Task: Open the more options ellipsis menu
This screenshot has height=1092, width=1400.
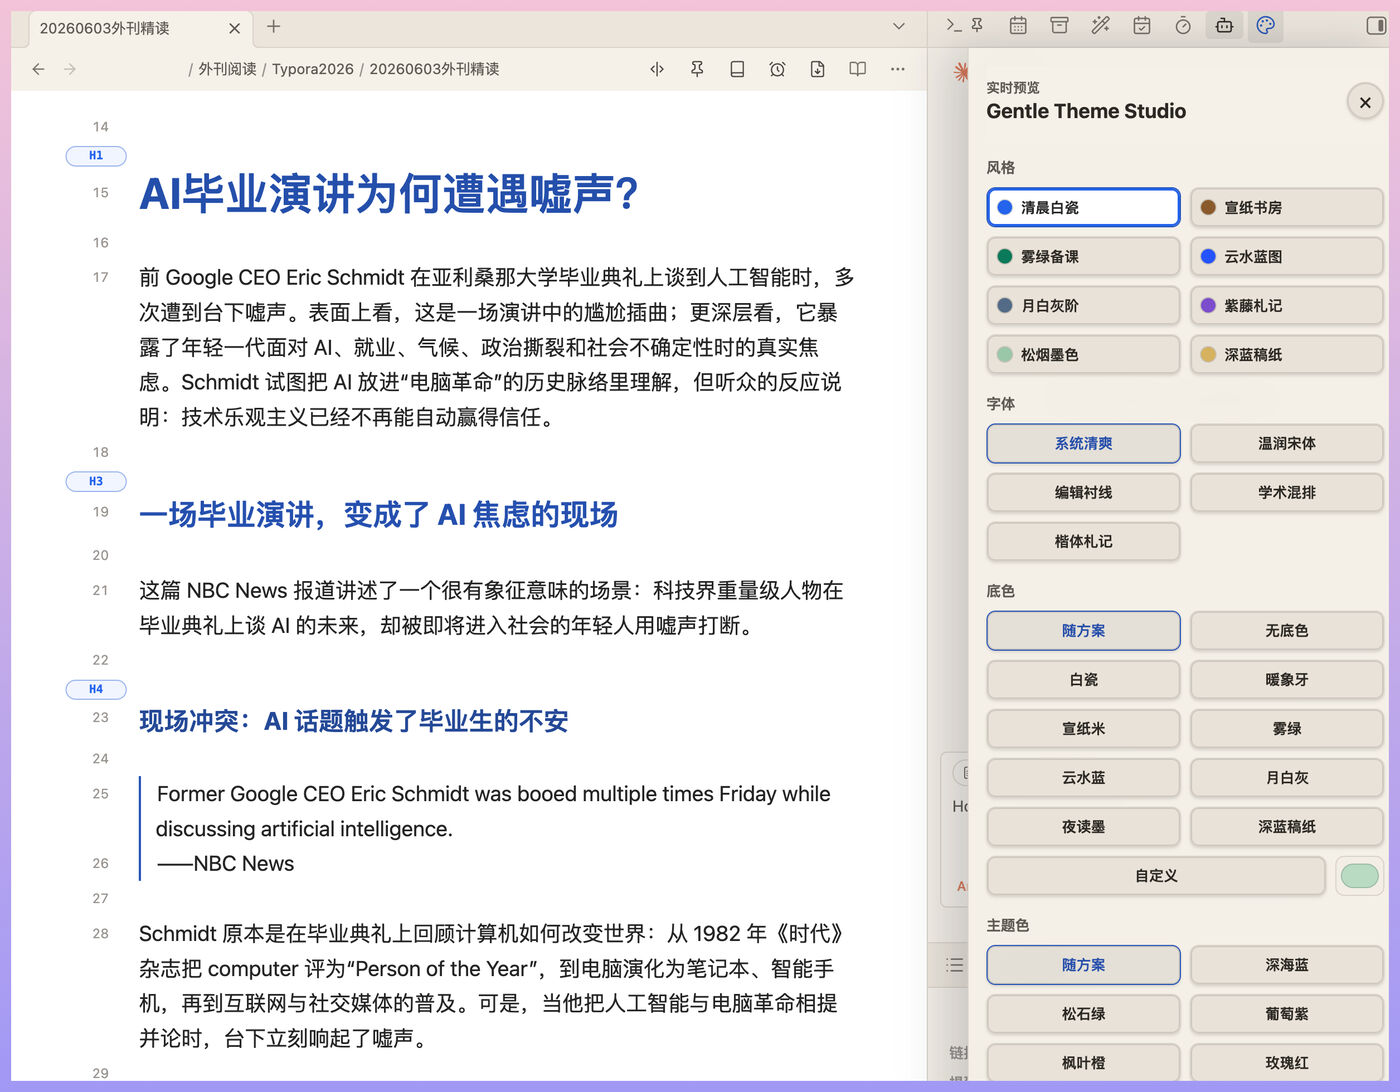Action: click(x=898, y=69)
